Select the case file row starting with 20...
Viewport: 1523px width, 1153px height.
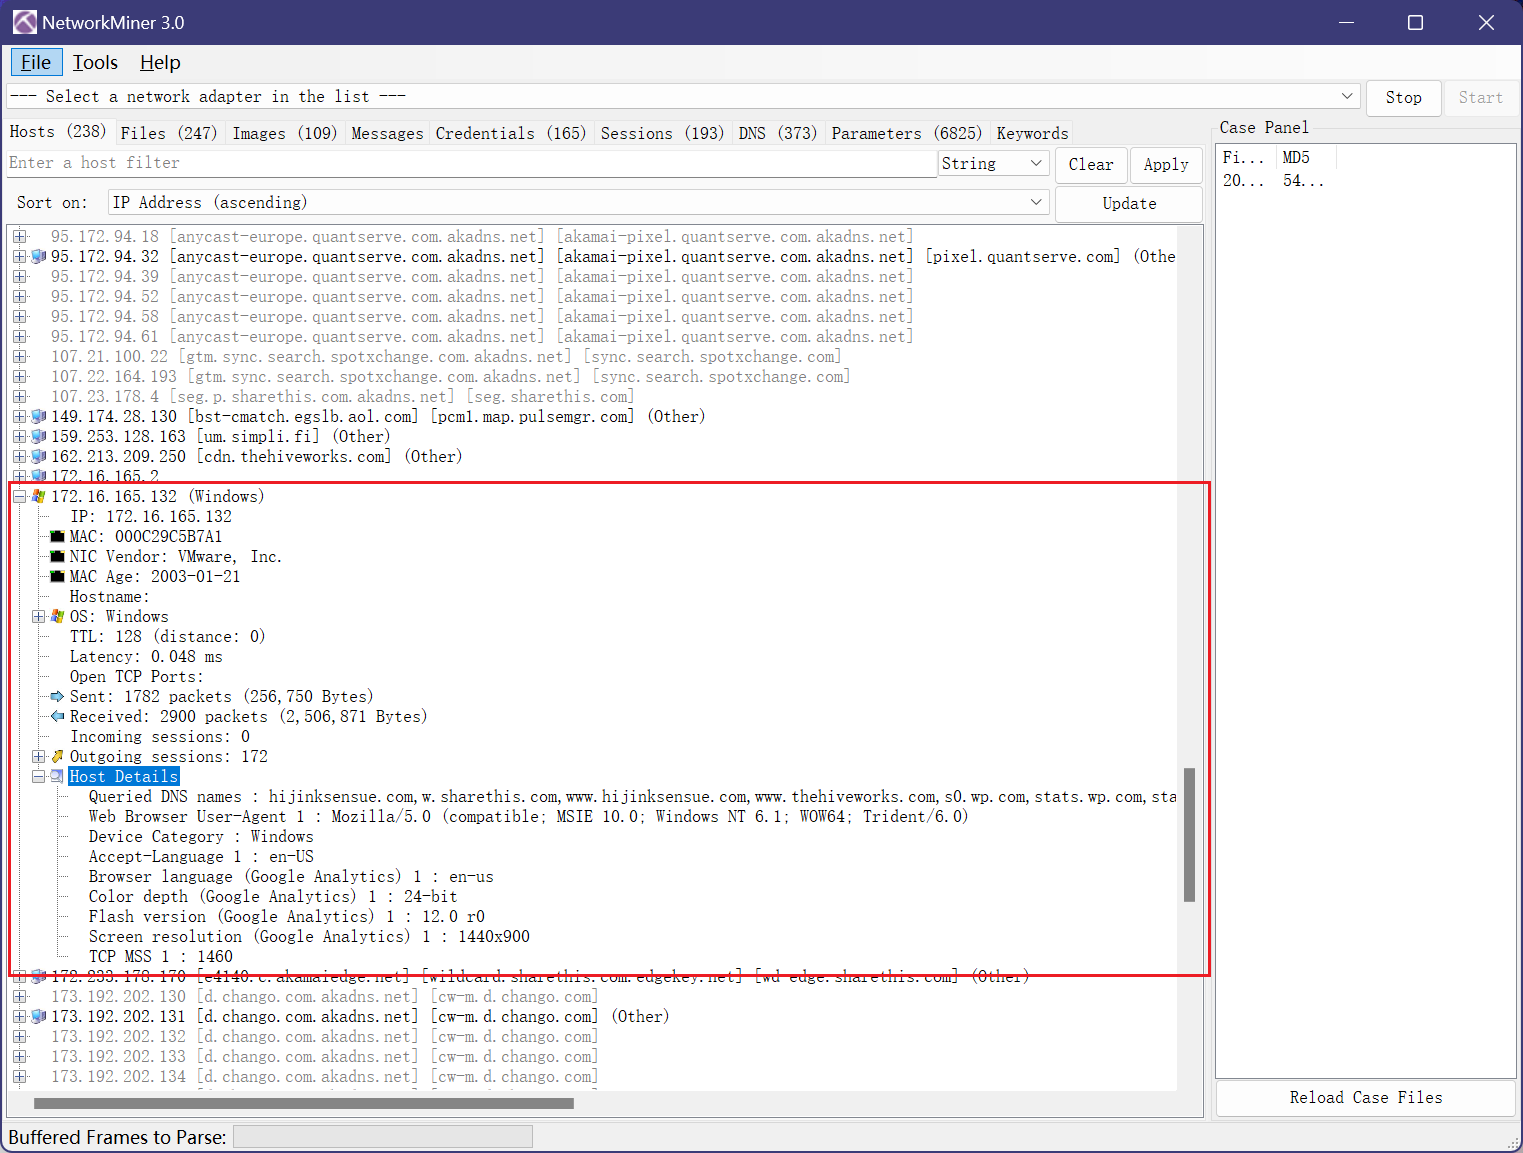tap(1274, 181)
